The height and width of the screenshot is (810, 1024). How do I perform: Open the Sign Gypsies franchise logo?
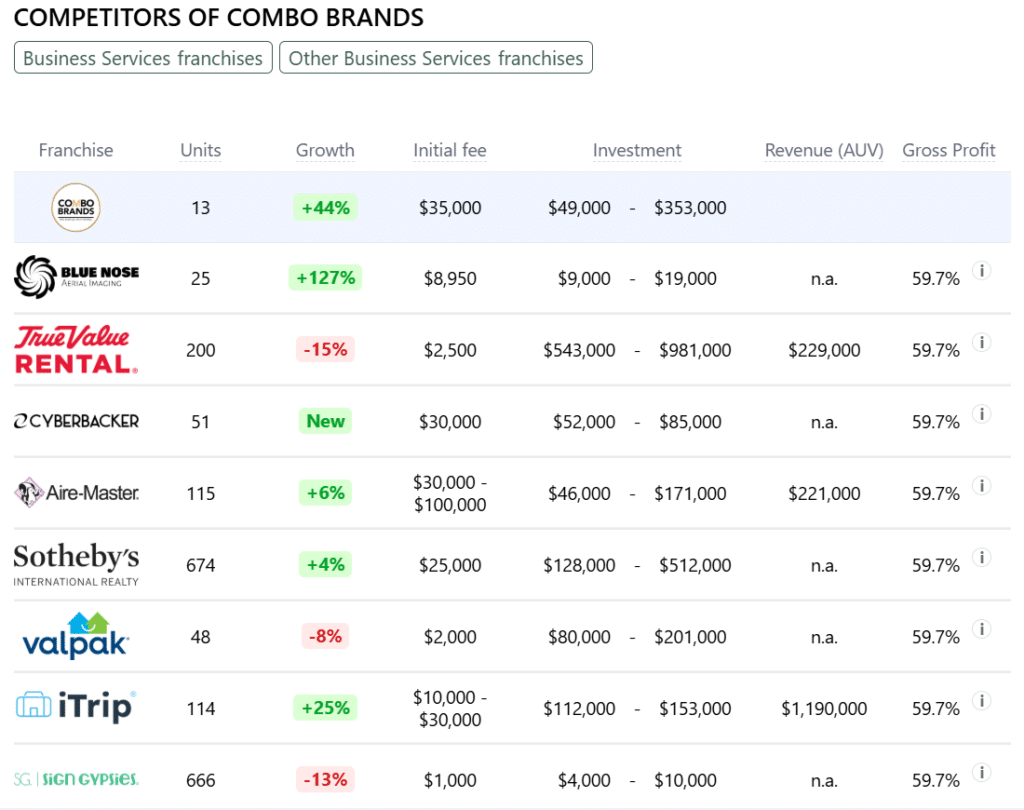pos(76,779)
